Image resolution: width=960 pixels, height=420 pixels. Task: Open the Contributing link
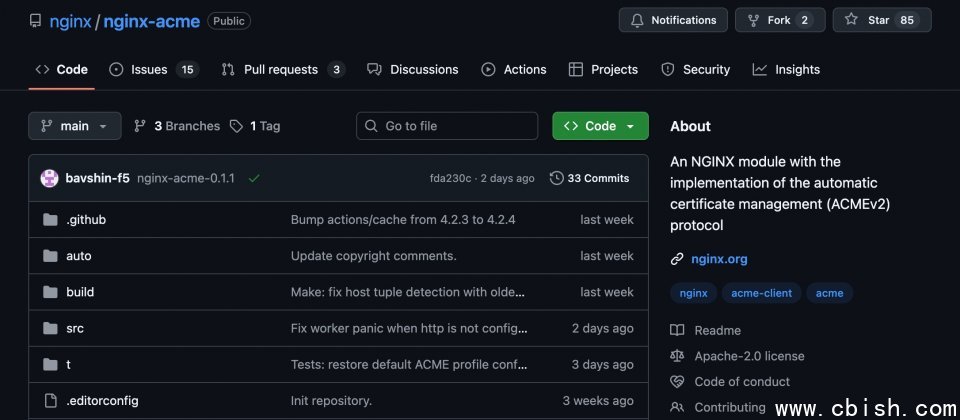click(730, 407)
